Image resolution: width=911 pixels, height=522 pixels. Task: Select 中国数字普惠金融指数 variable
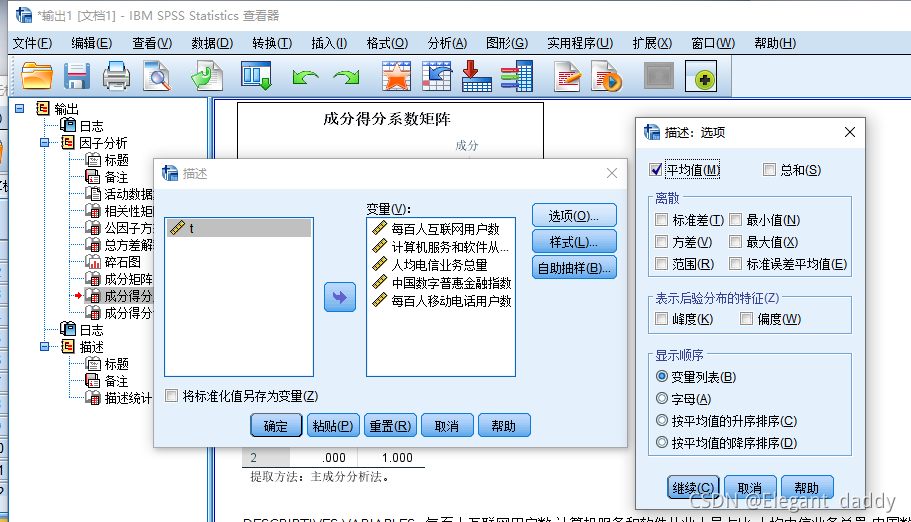(x=440, y=283)
